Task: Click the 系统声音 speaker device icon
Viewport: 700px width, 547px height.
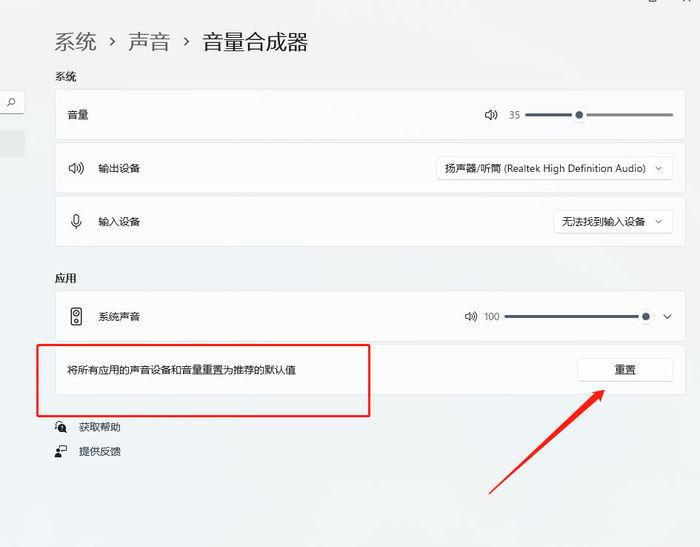Action: coord(76,317)
